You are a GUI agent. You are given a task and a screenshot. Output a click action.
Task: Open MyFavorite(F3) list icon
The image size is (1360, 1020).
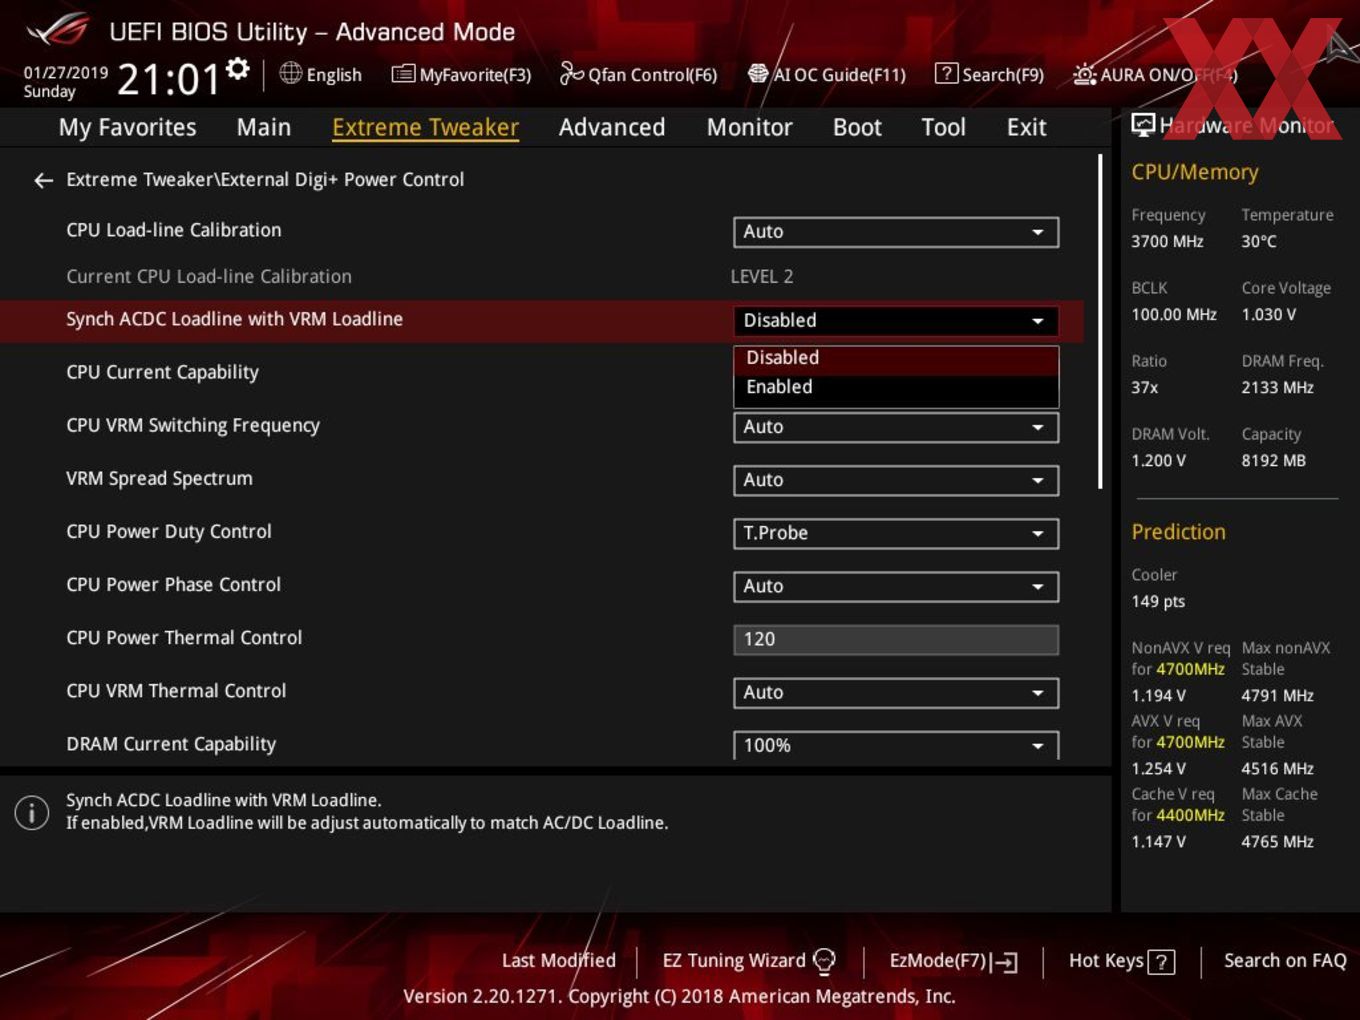pyautogui.click(x=403, y=74)
